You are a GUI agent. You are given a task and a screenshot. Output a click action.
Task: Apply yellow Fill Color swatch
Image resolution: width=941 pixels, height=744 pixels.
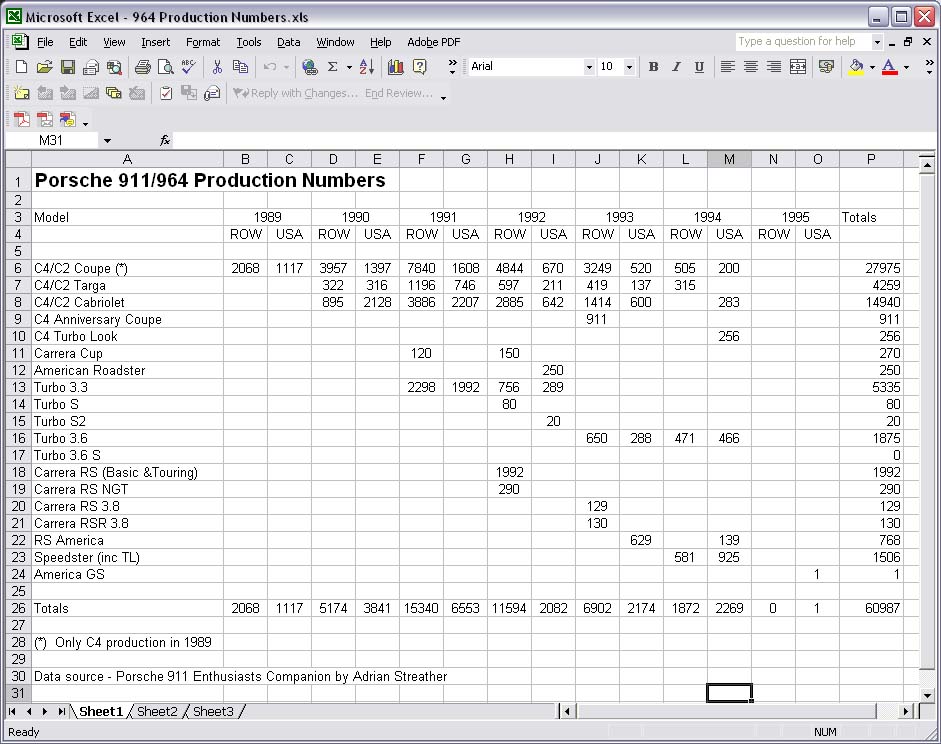856,67
